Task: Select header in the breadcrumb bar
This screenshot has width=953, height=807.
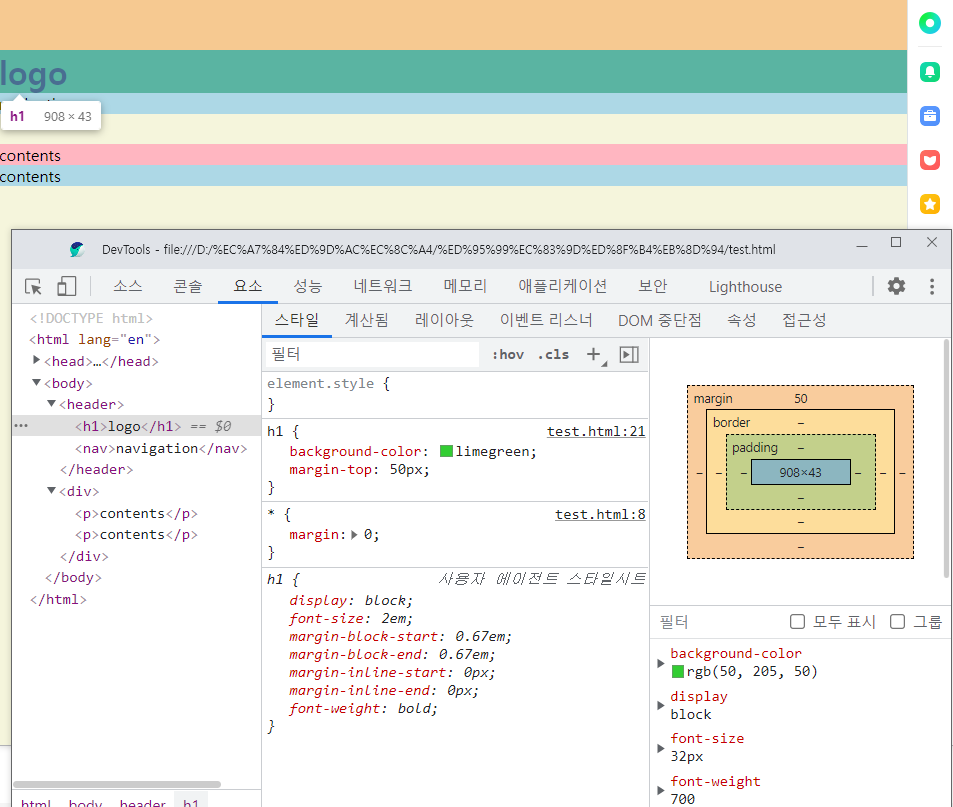Action: point(142,802)
